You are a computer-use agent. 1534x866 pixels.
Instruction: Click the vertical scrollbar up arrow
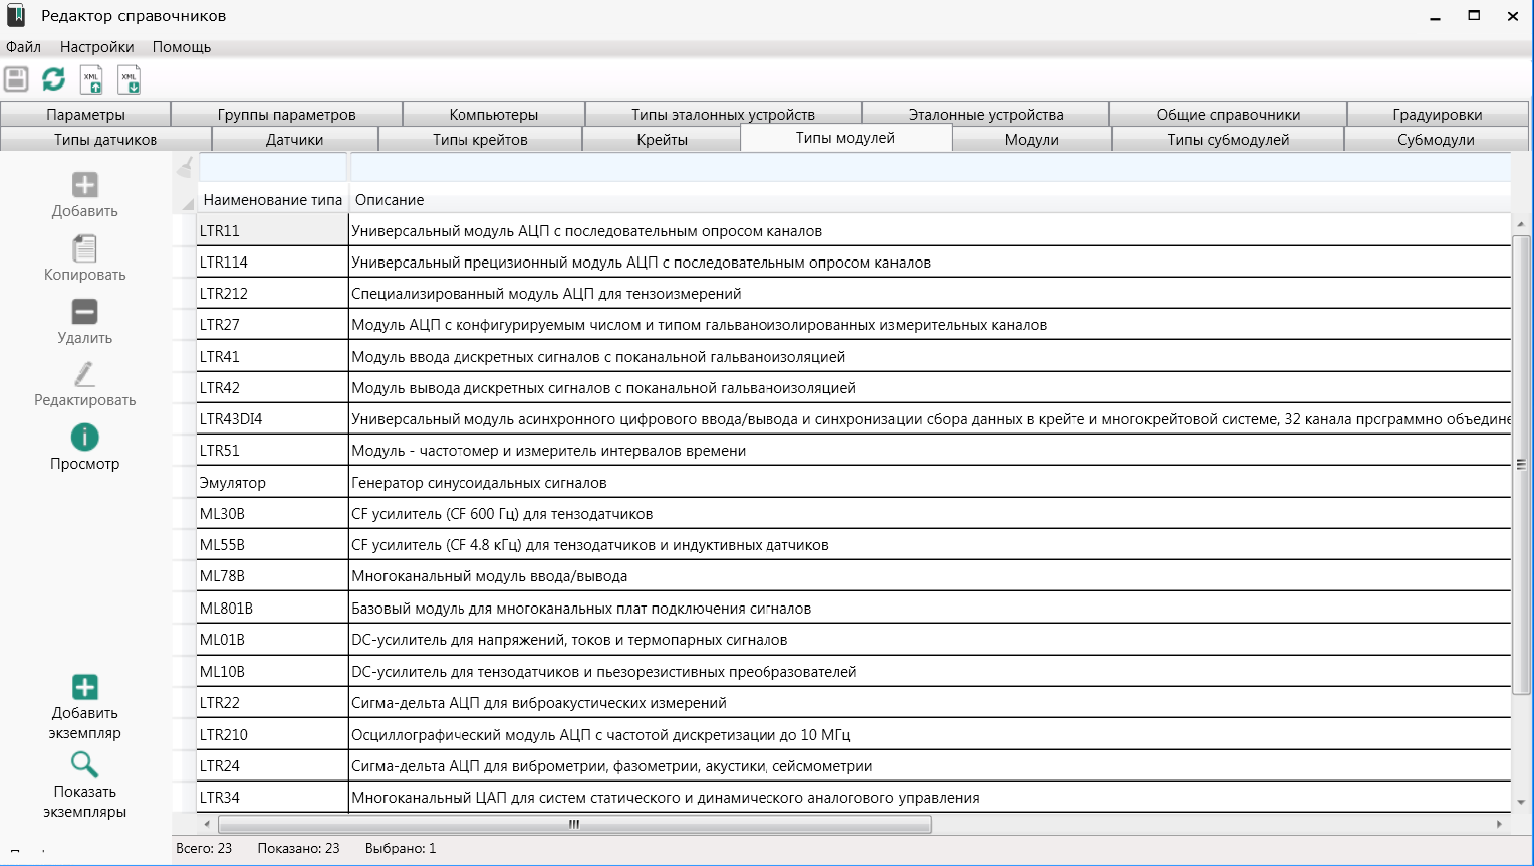point(1521,224)
